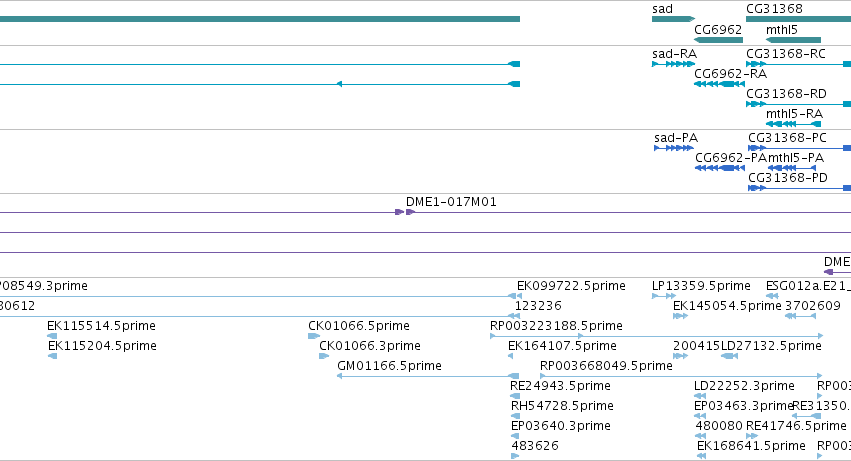Select the DME1-017M01 feature arrows
The height and width of the screenshot is (461, 851).
(x=405, y=212)
